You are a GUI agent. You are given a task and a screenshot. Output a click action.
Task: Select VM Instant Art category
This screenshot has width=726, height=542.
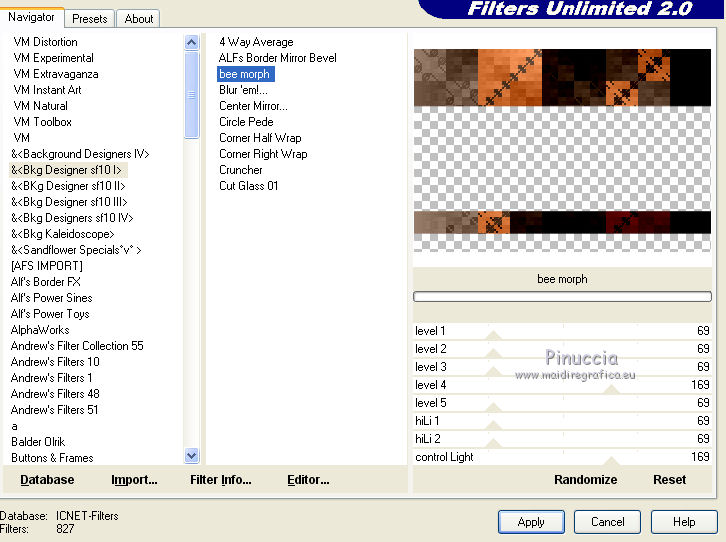(x=47, y=90)
